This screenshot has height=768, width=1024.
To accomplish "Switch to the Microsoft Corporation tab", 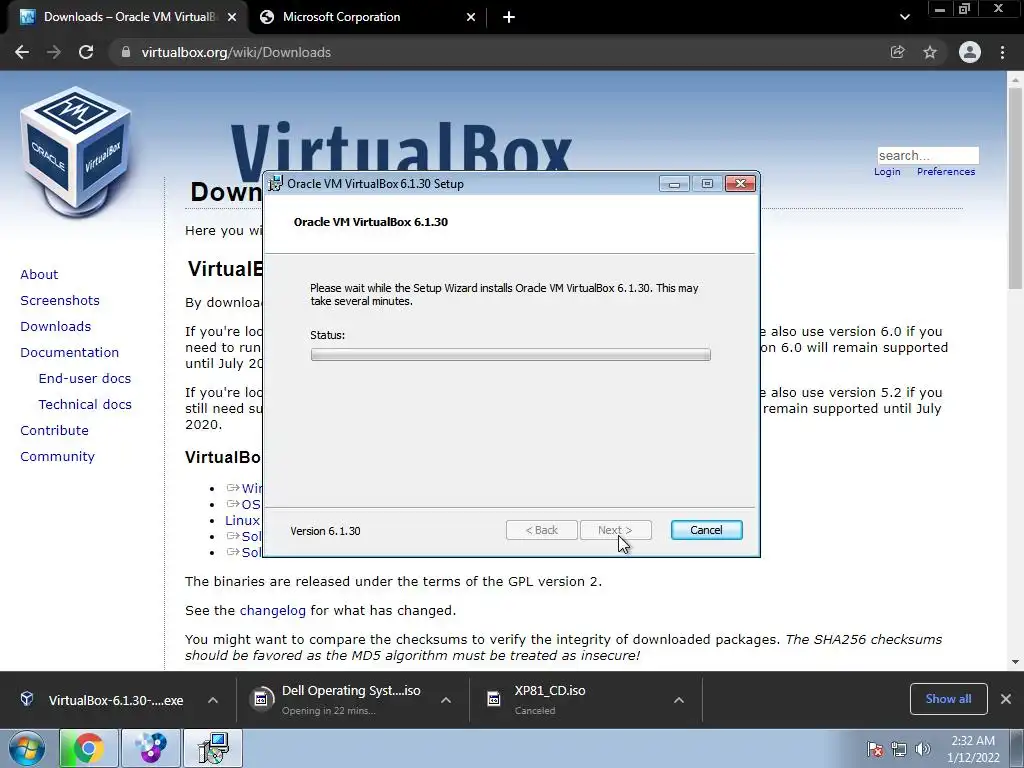I will click(x=368, y=17).
